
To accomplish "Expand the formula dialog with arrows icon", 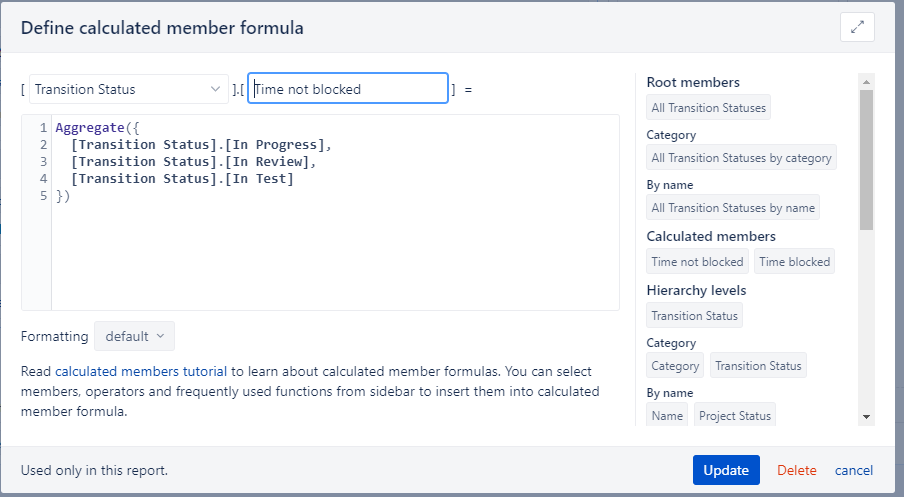I will tap(857, 27).
